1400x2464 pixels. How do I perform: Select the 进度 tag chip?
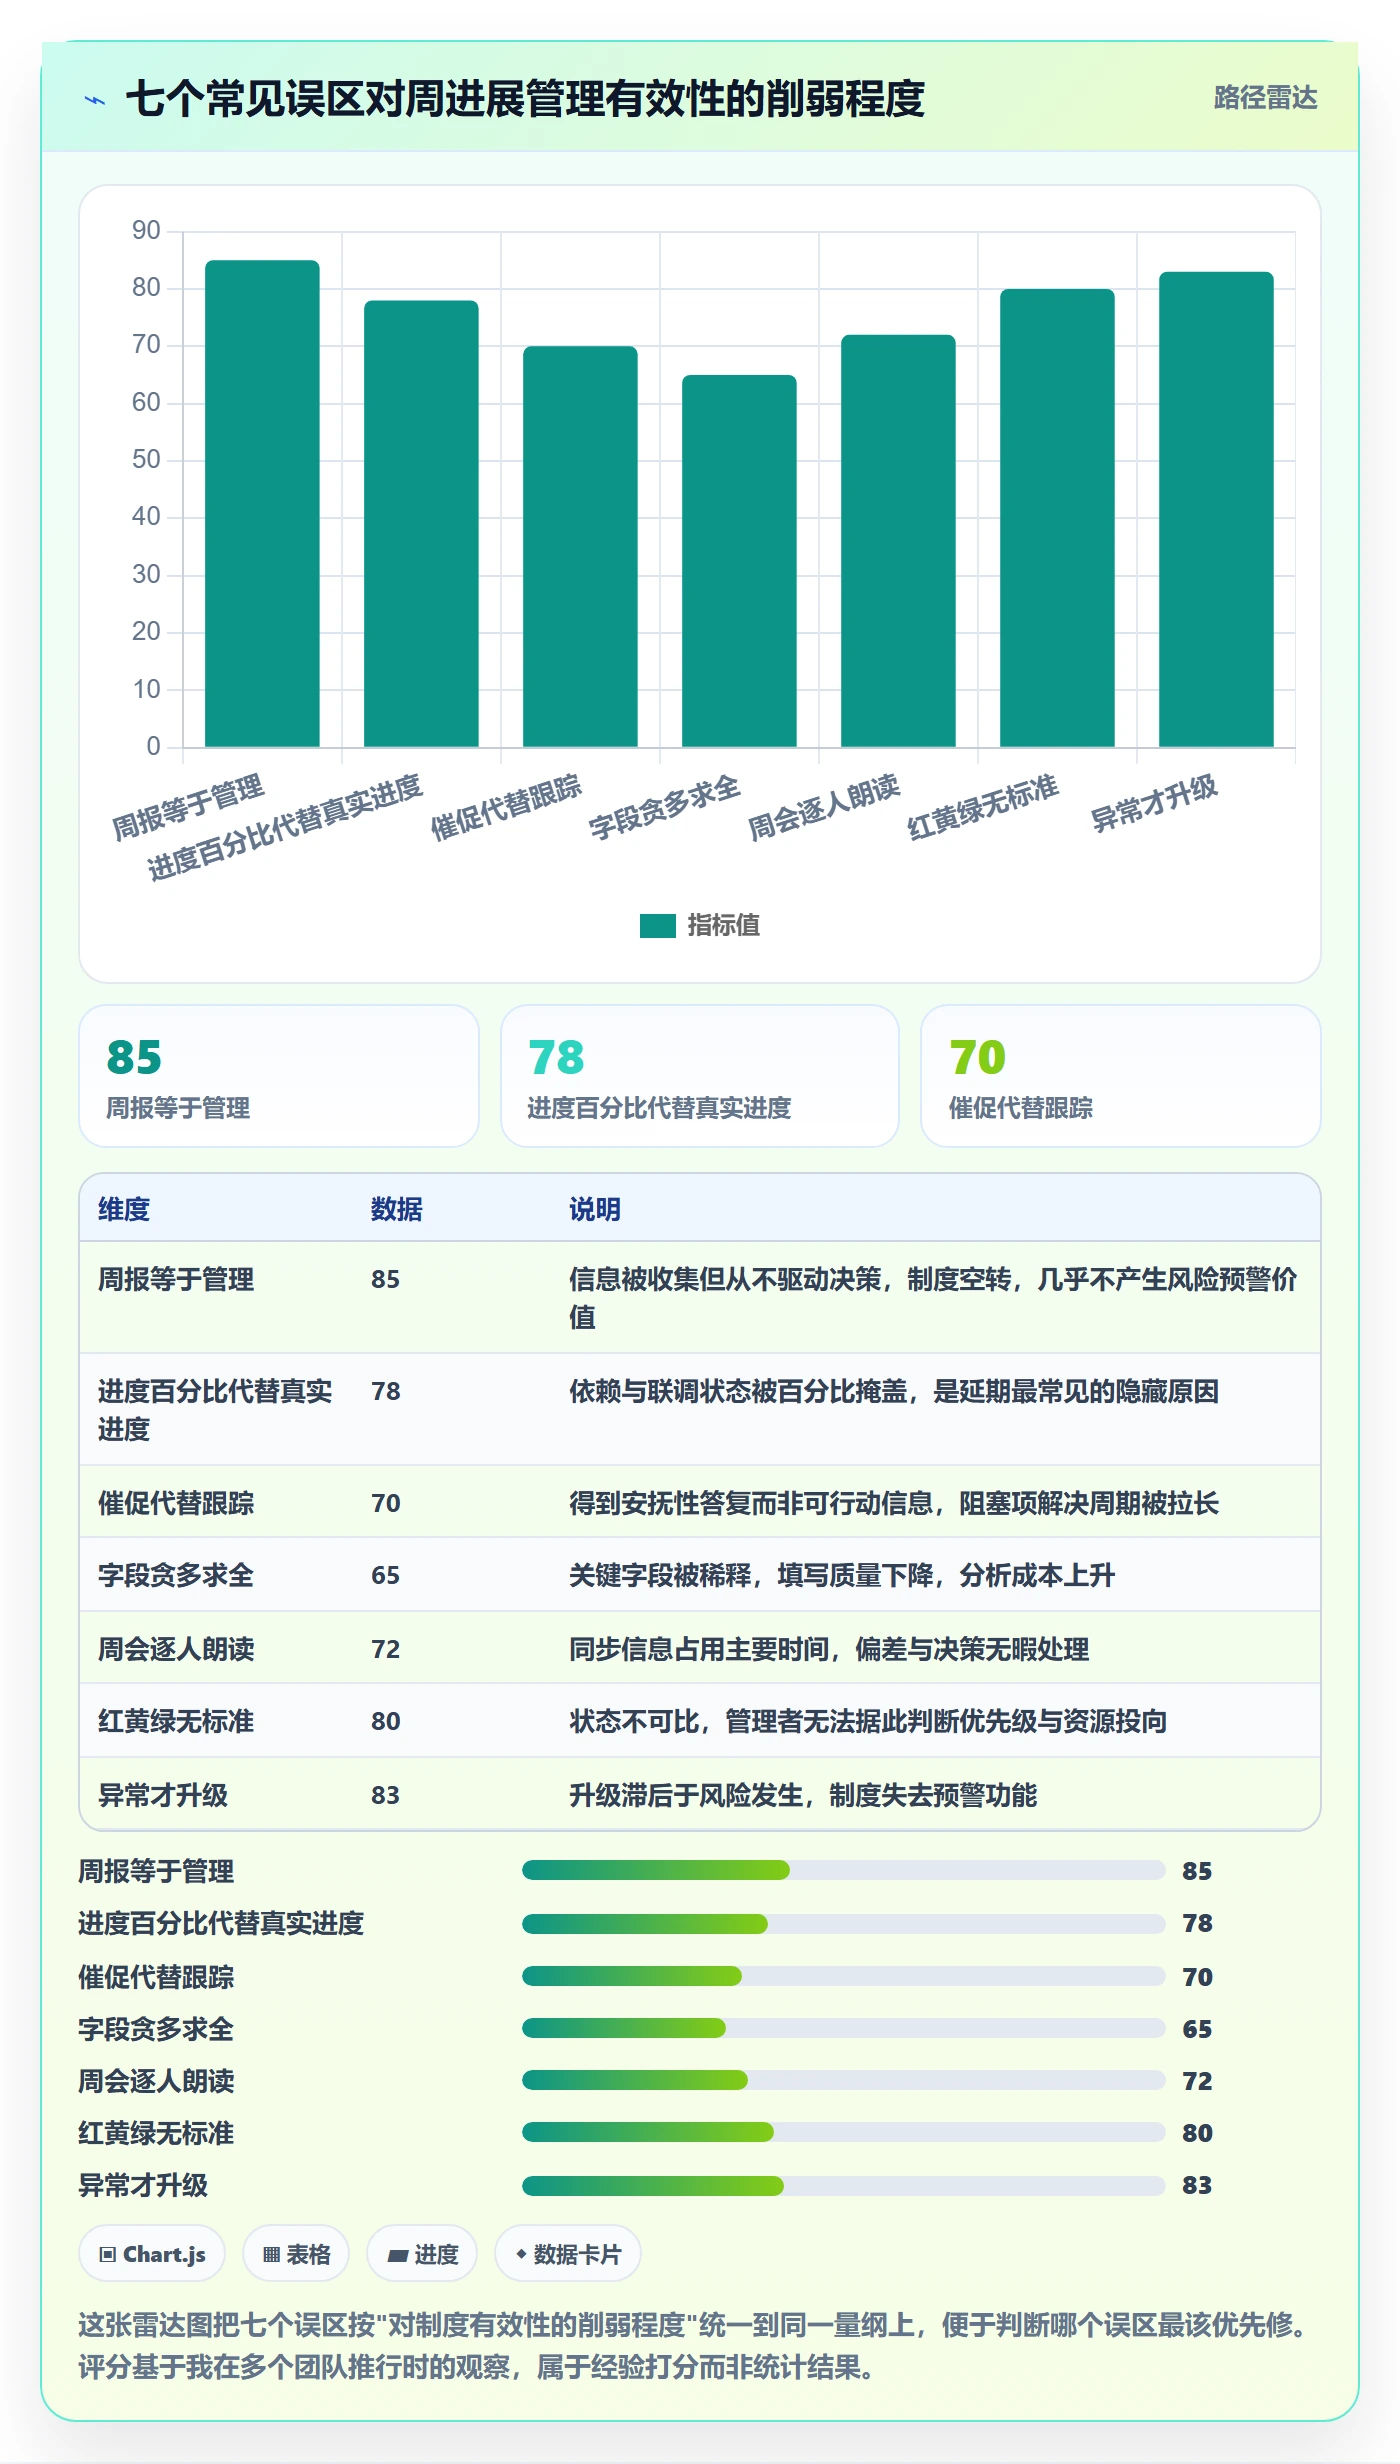click(x=422, y=2254)
